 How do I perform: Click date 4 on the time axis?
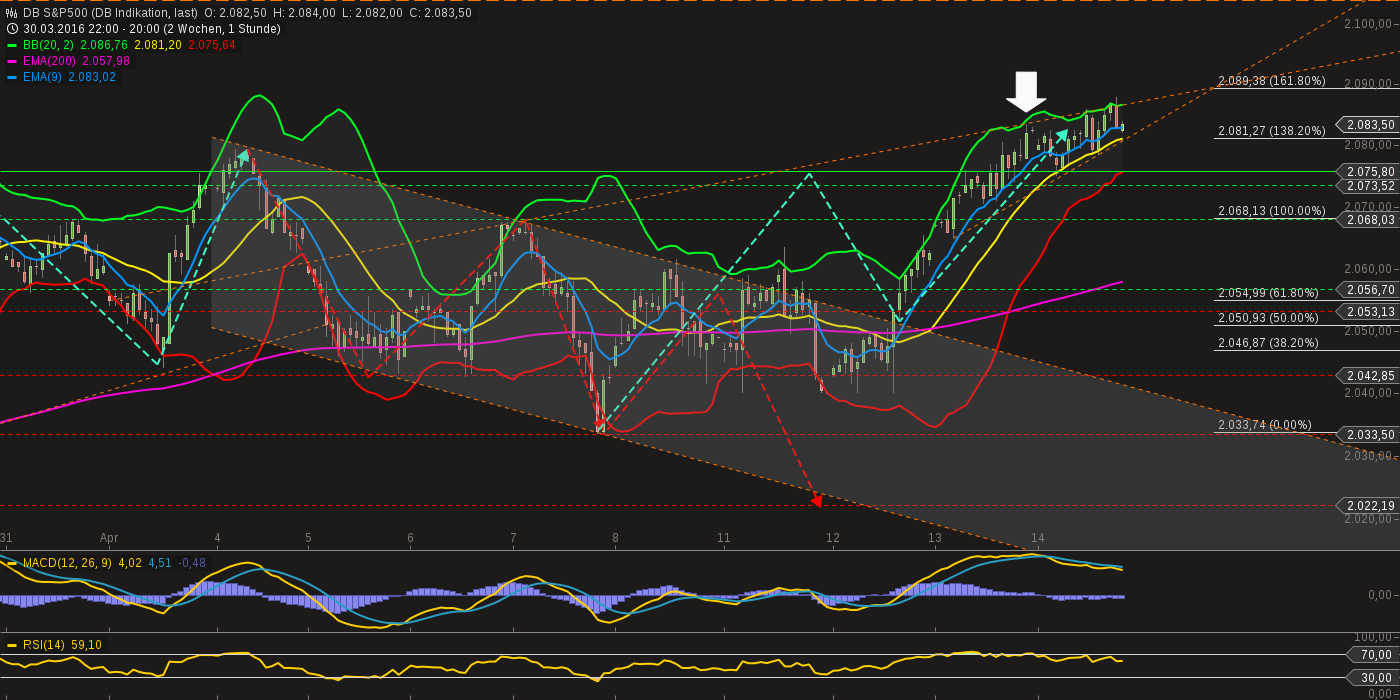pyautogui.click(x=217, y=538)
